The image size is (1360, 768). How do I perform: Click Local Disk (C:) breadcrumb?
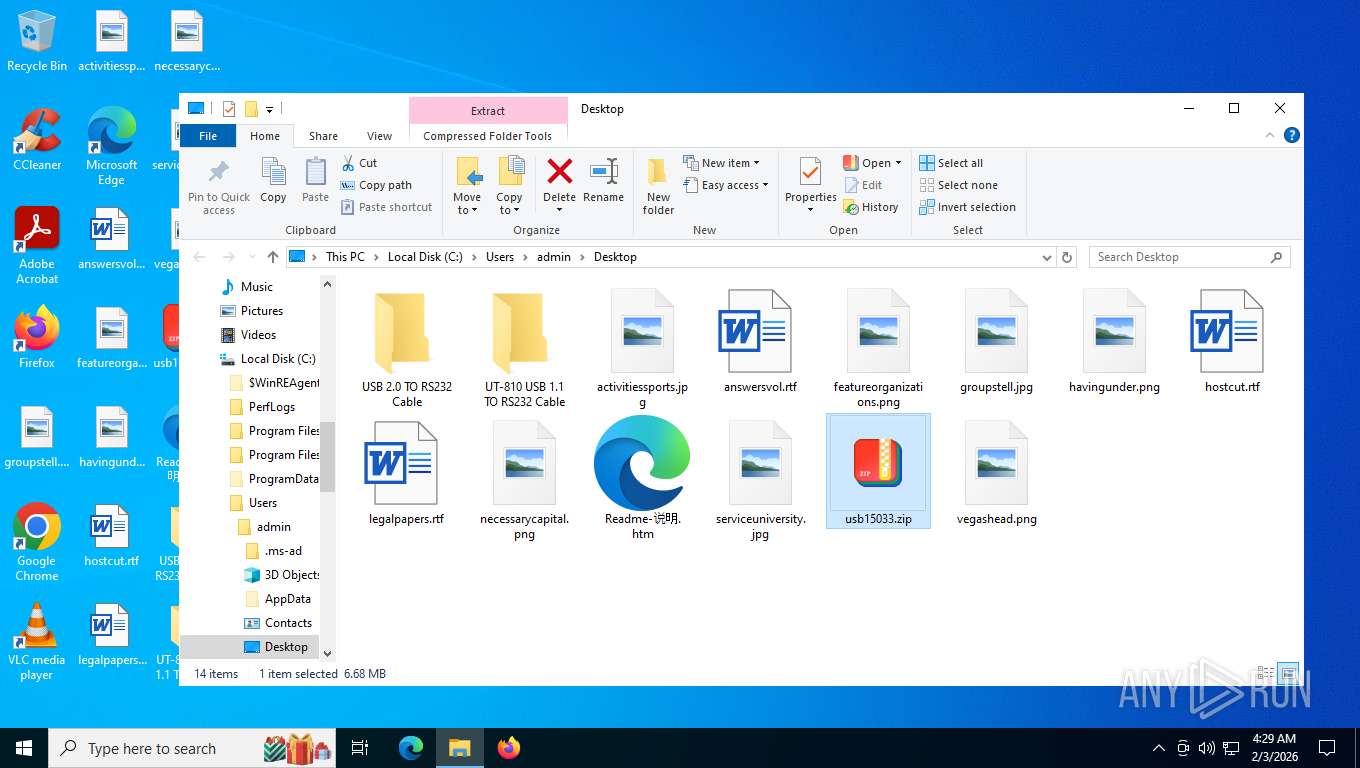click(425, 257)
